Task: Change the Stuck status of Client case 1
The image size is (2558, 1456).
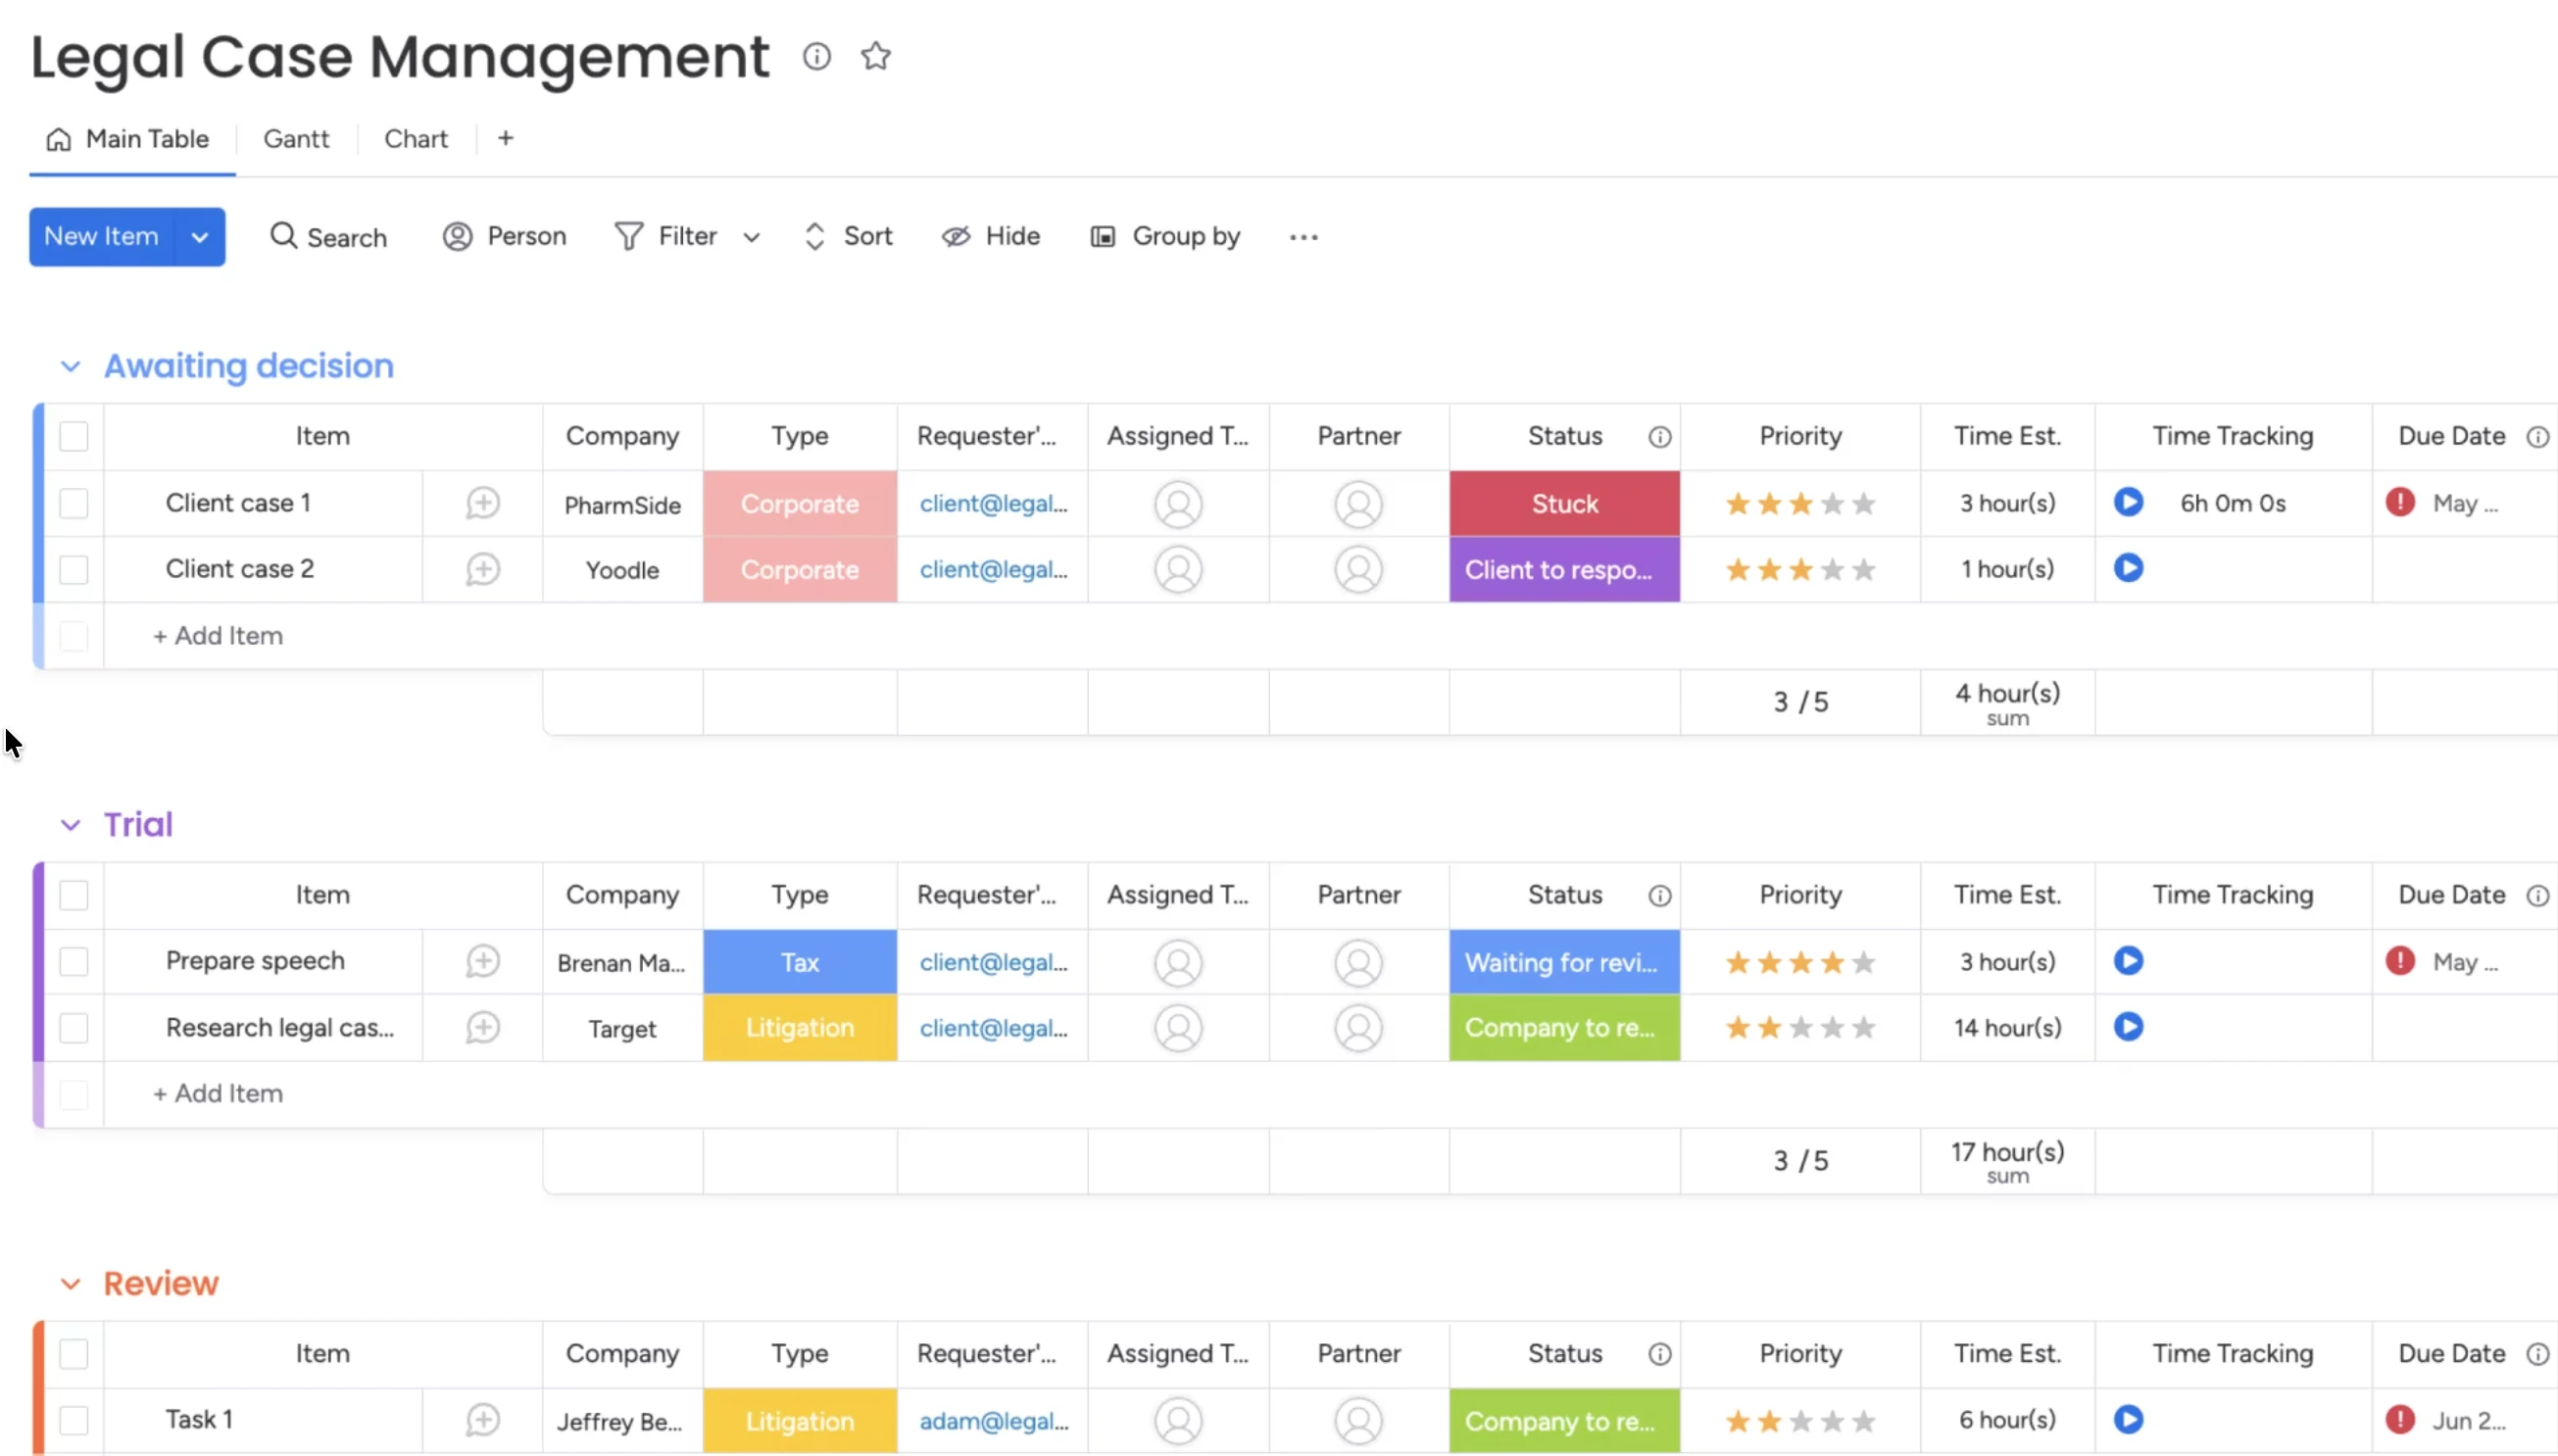Action: pyautogui.click(x=1563, y=503)
